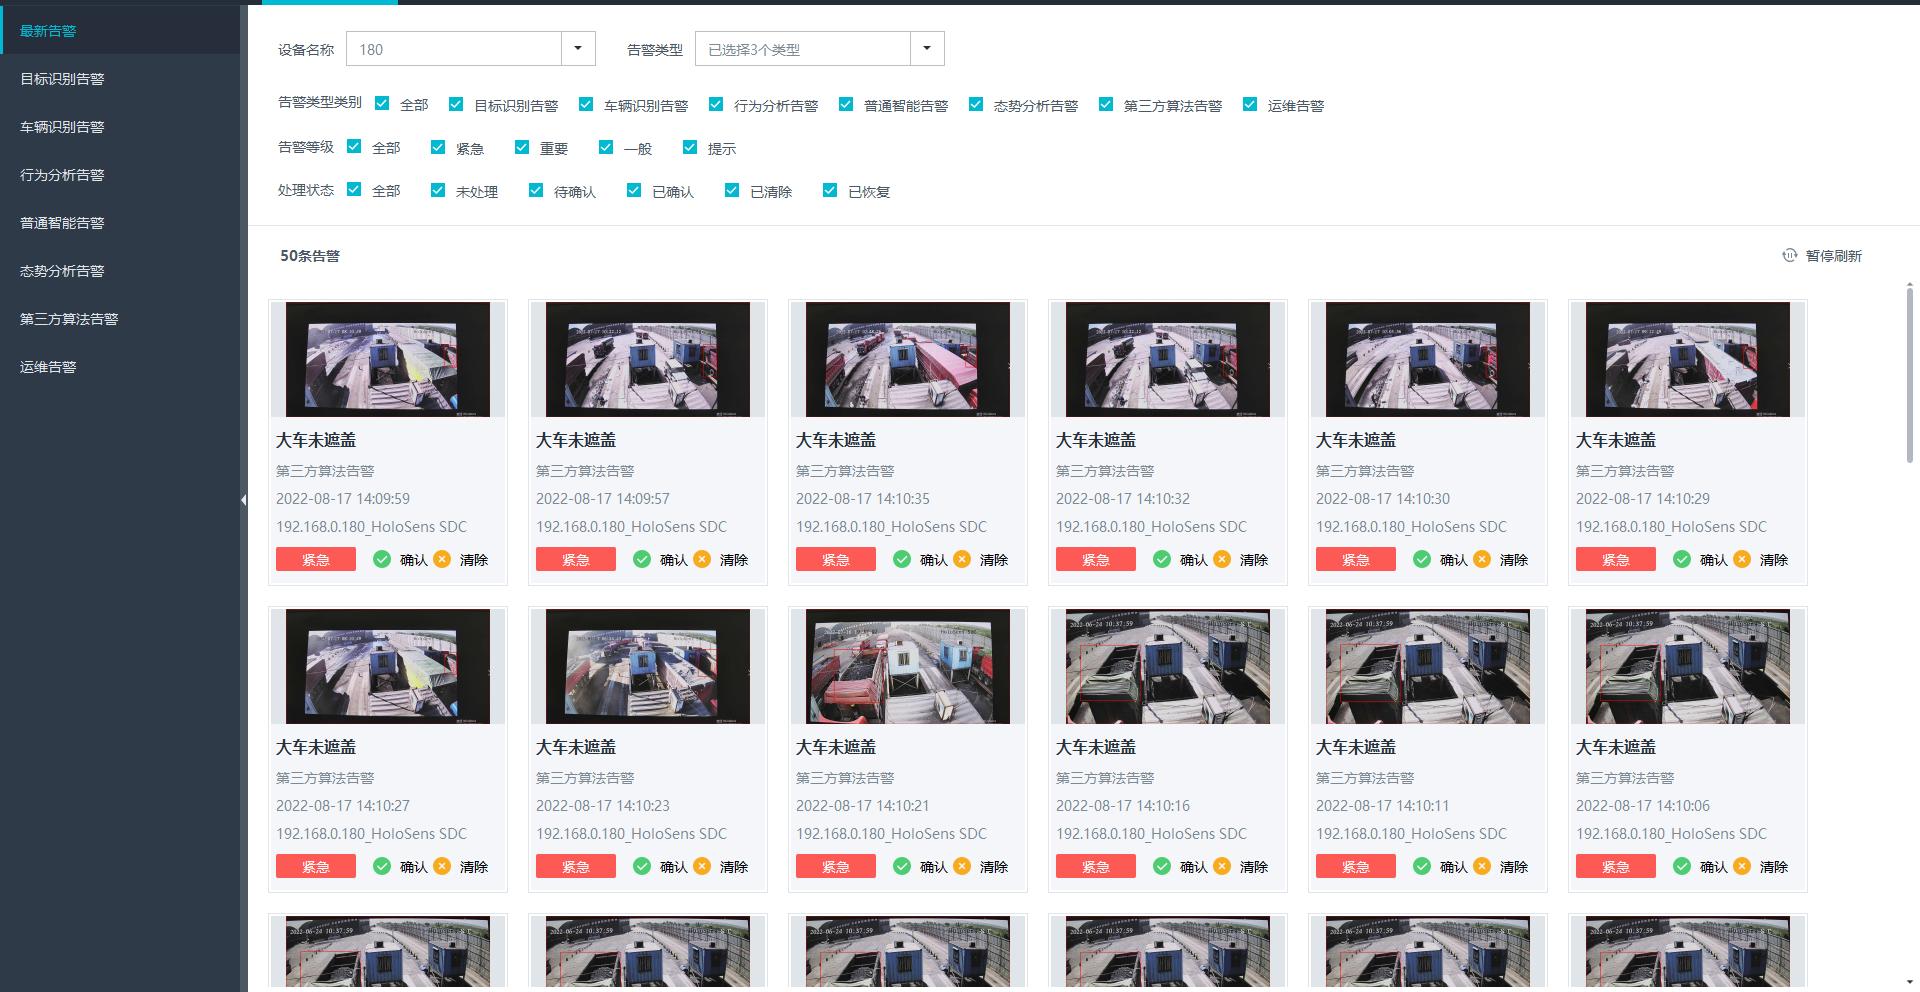
Task: Click orange clear icon on 14:09:57 alarm card
Action: [x=702, y=559]
